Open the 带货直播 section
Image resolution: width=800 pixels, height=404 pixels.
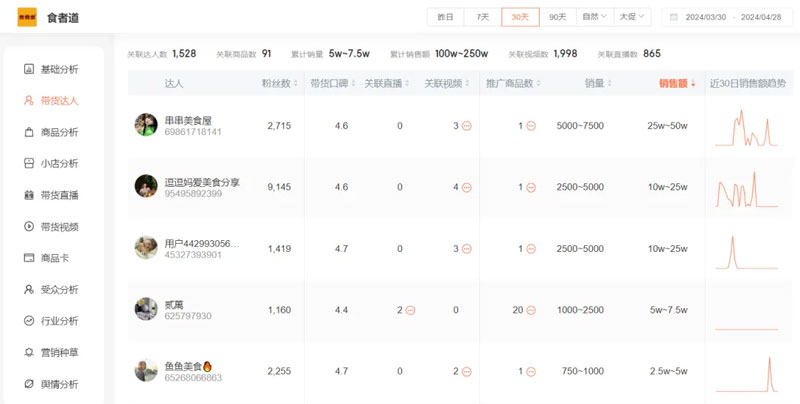(x=58, y=195)
